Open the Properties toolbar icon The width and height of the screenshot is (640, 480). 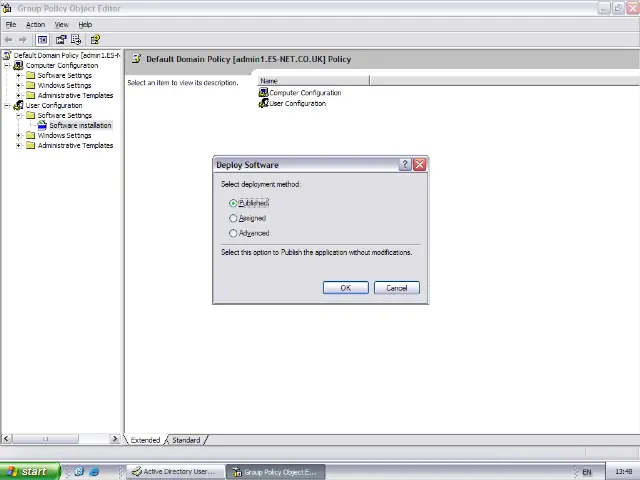click(x=61, y=40)
